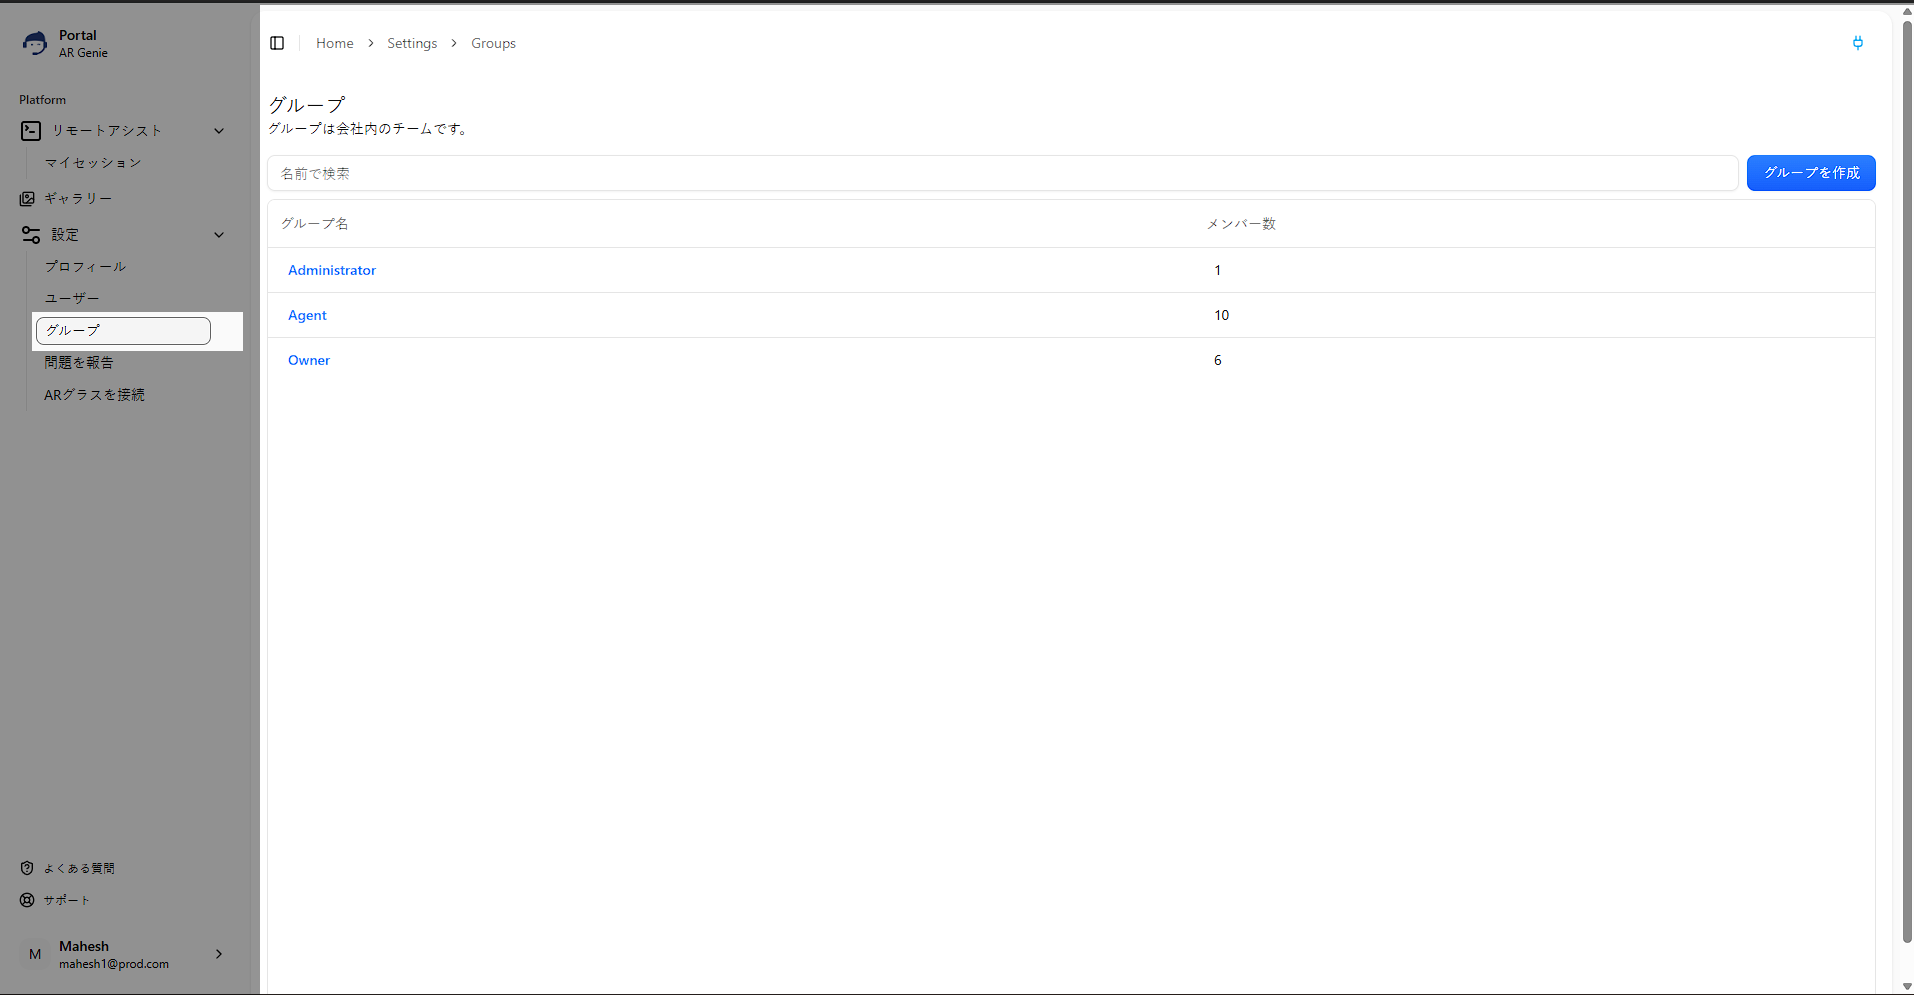The height and width of the screenshot is (995, 1914).
Task: Expand the Mahesh user account menu
Action: click(x=219, y=954)
